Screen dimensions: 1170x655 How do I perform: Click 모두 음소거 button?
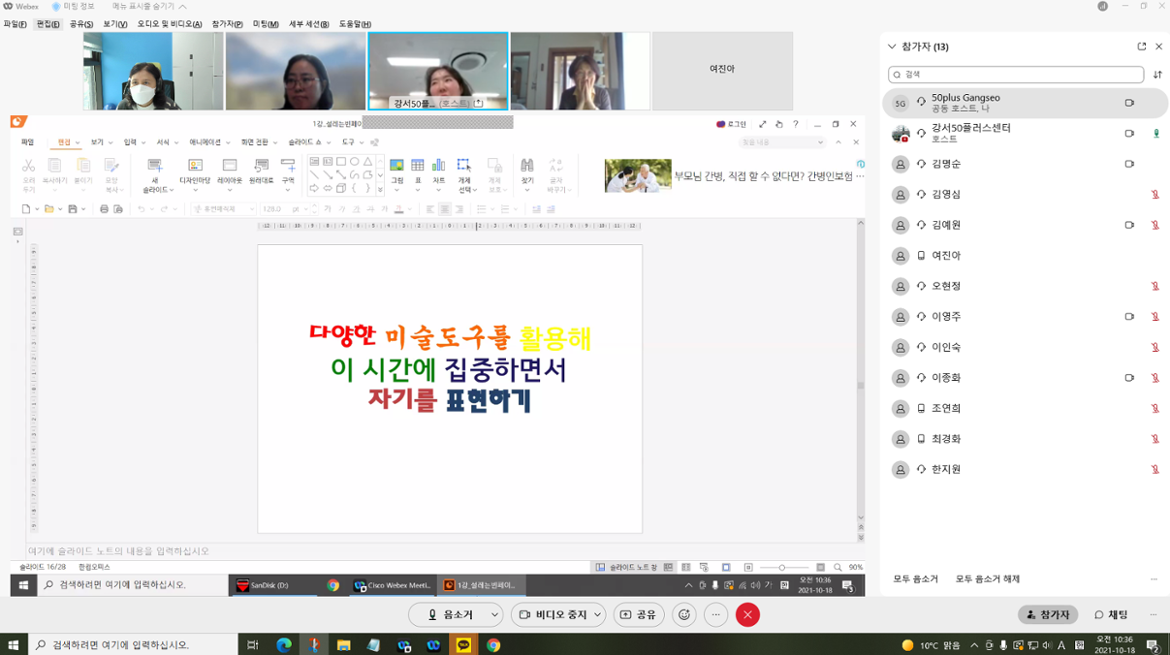pos(915,579)
